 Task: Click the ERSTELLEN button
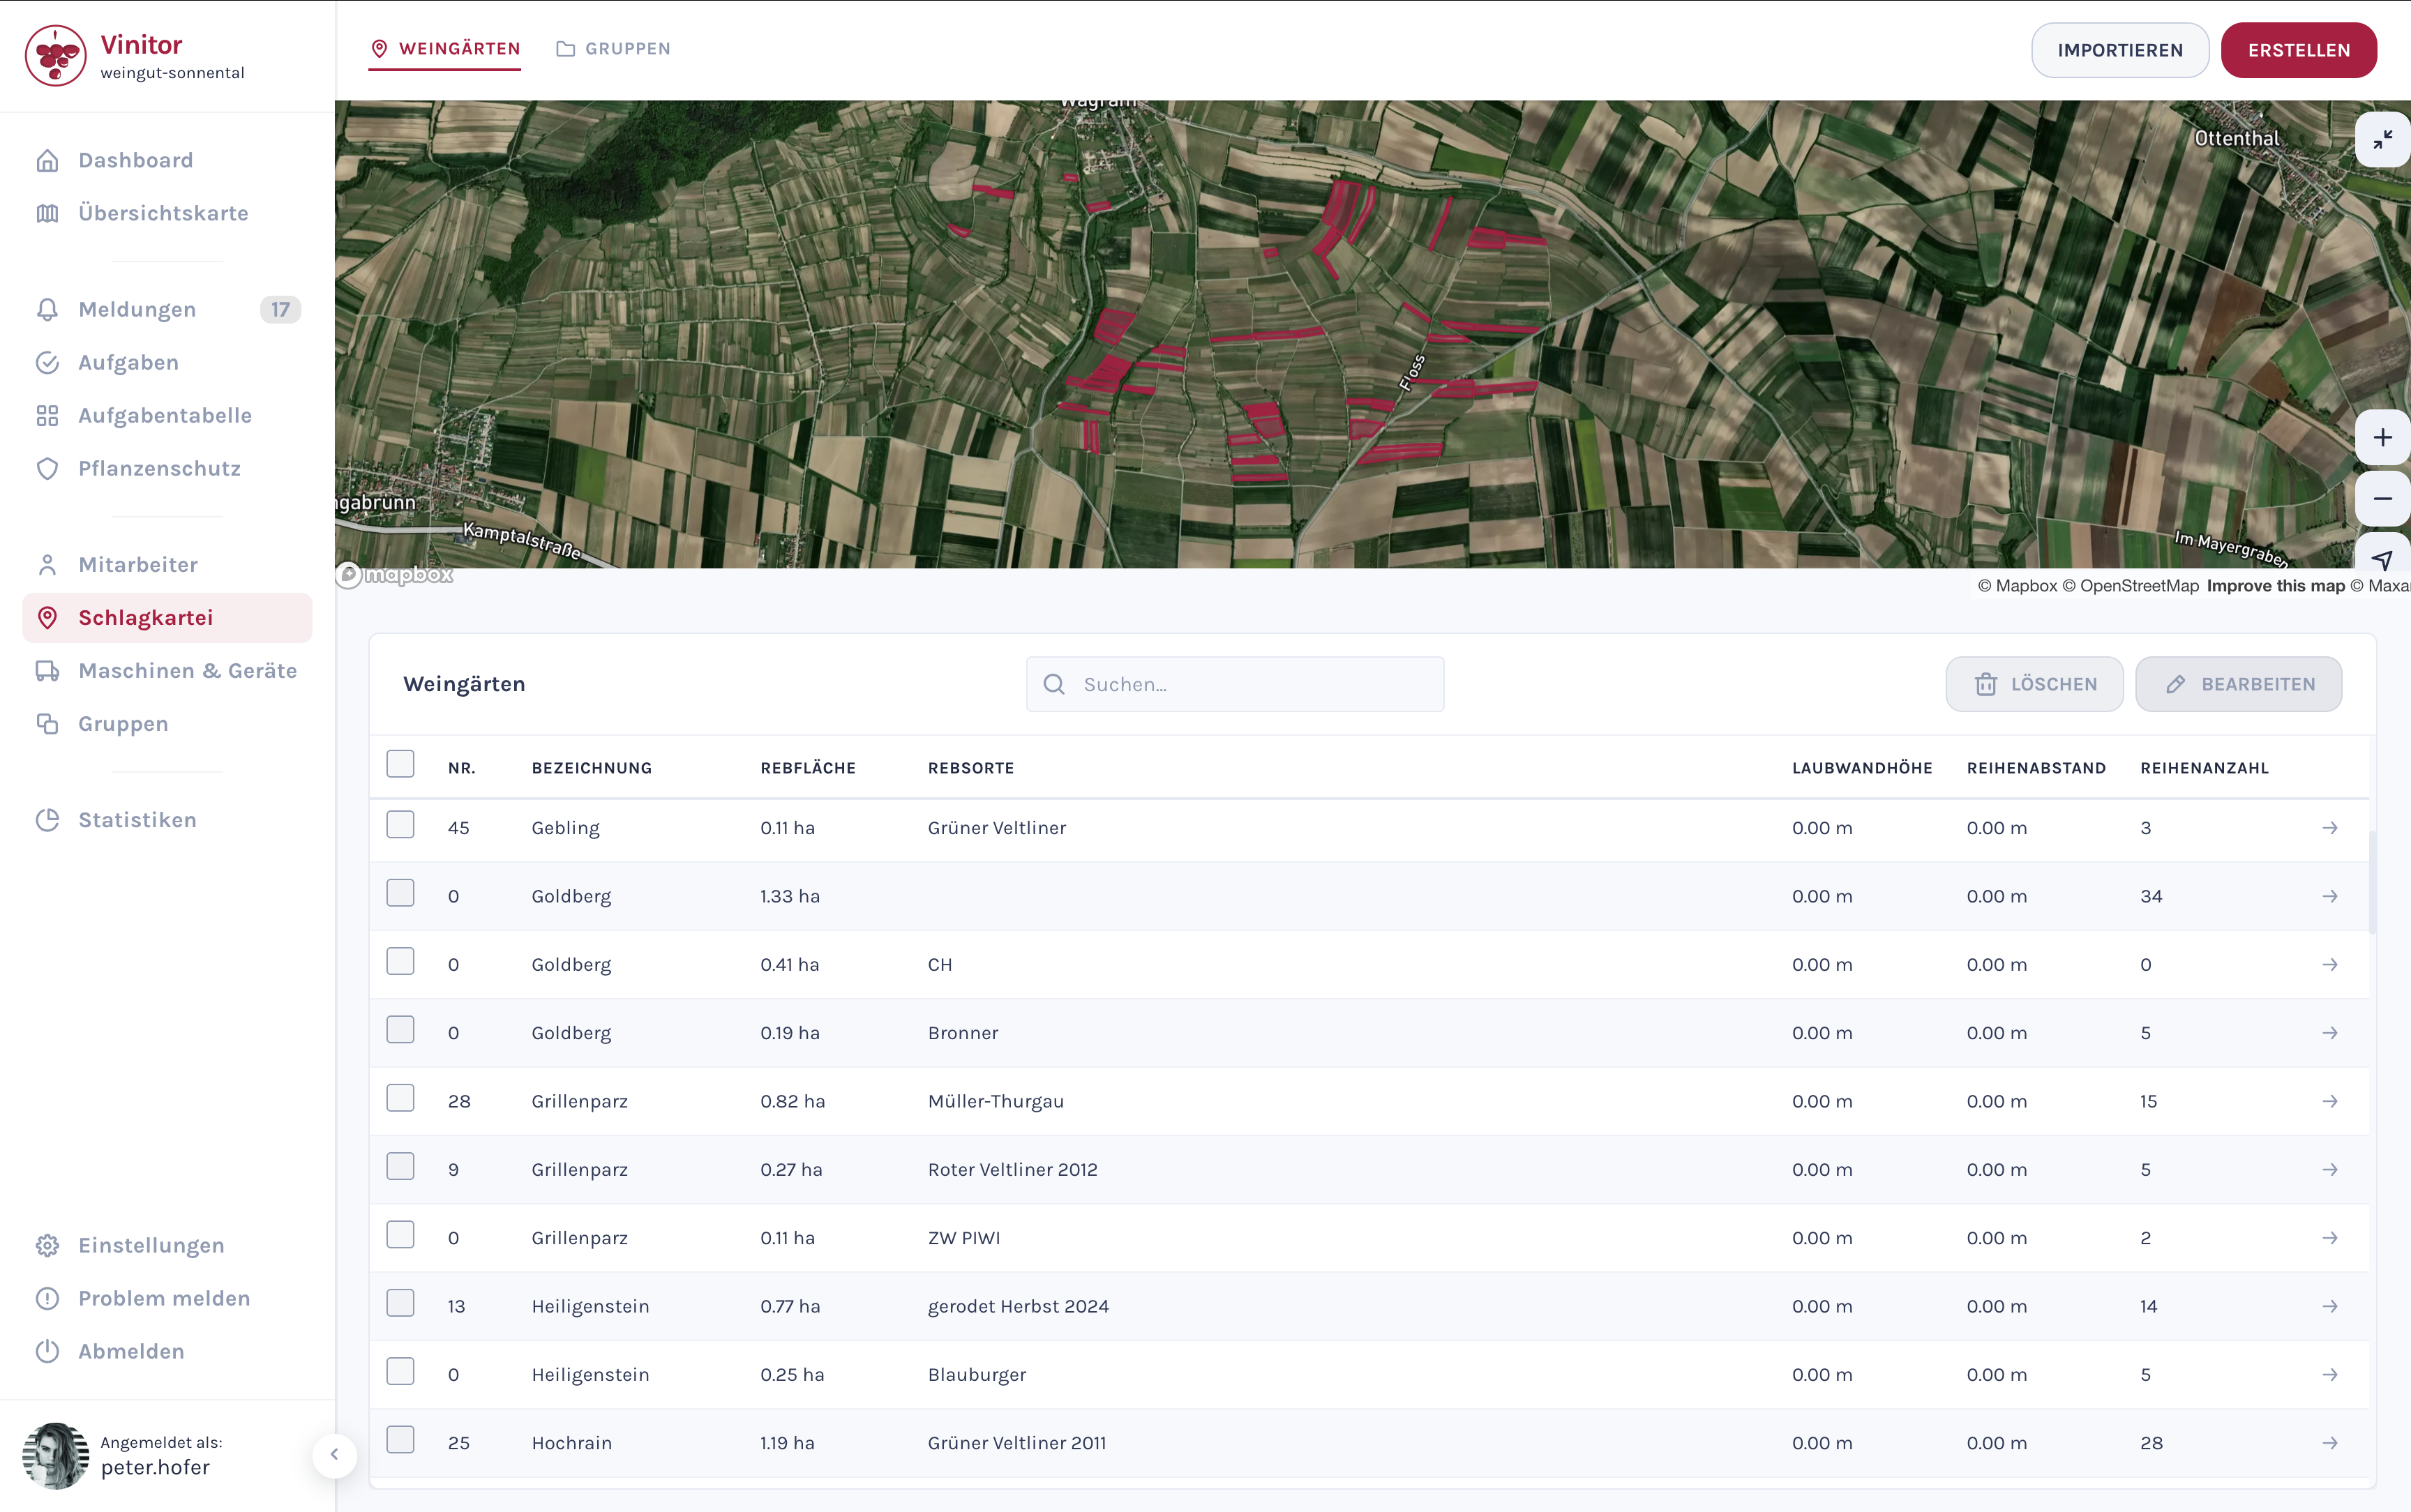[2297, 50]
